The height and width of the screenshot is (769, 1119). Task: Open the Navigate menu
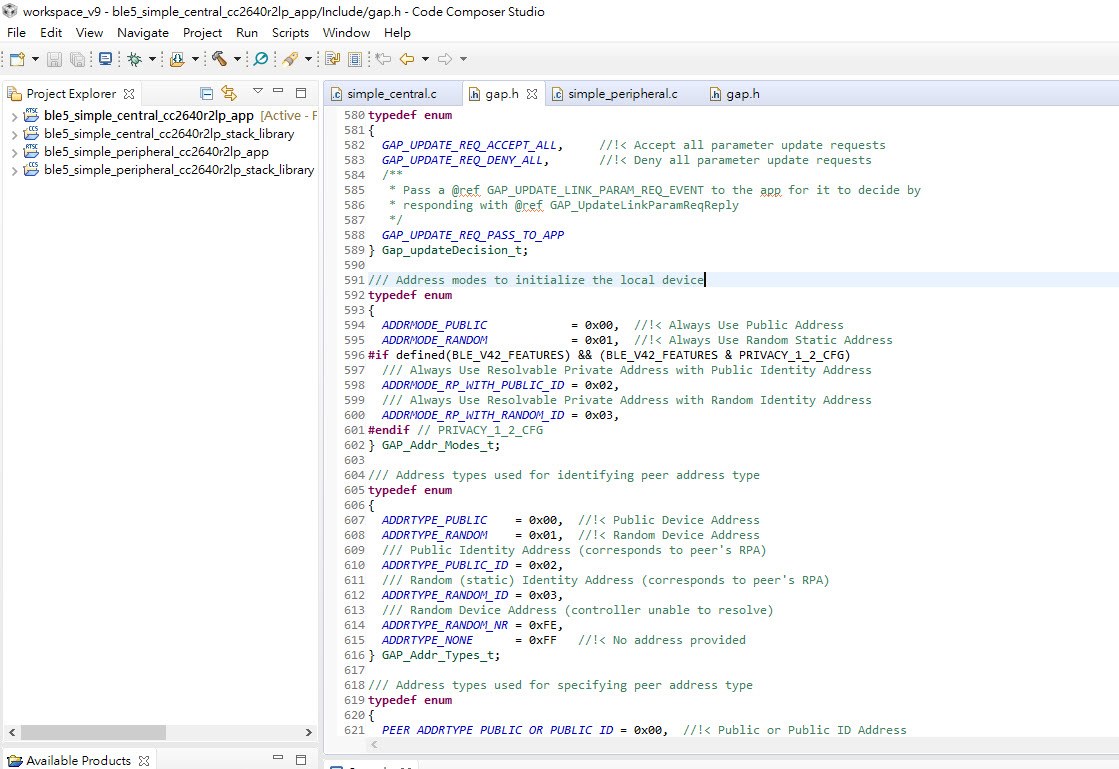pyautogui.click(x=142, y=32)
